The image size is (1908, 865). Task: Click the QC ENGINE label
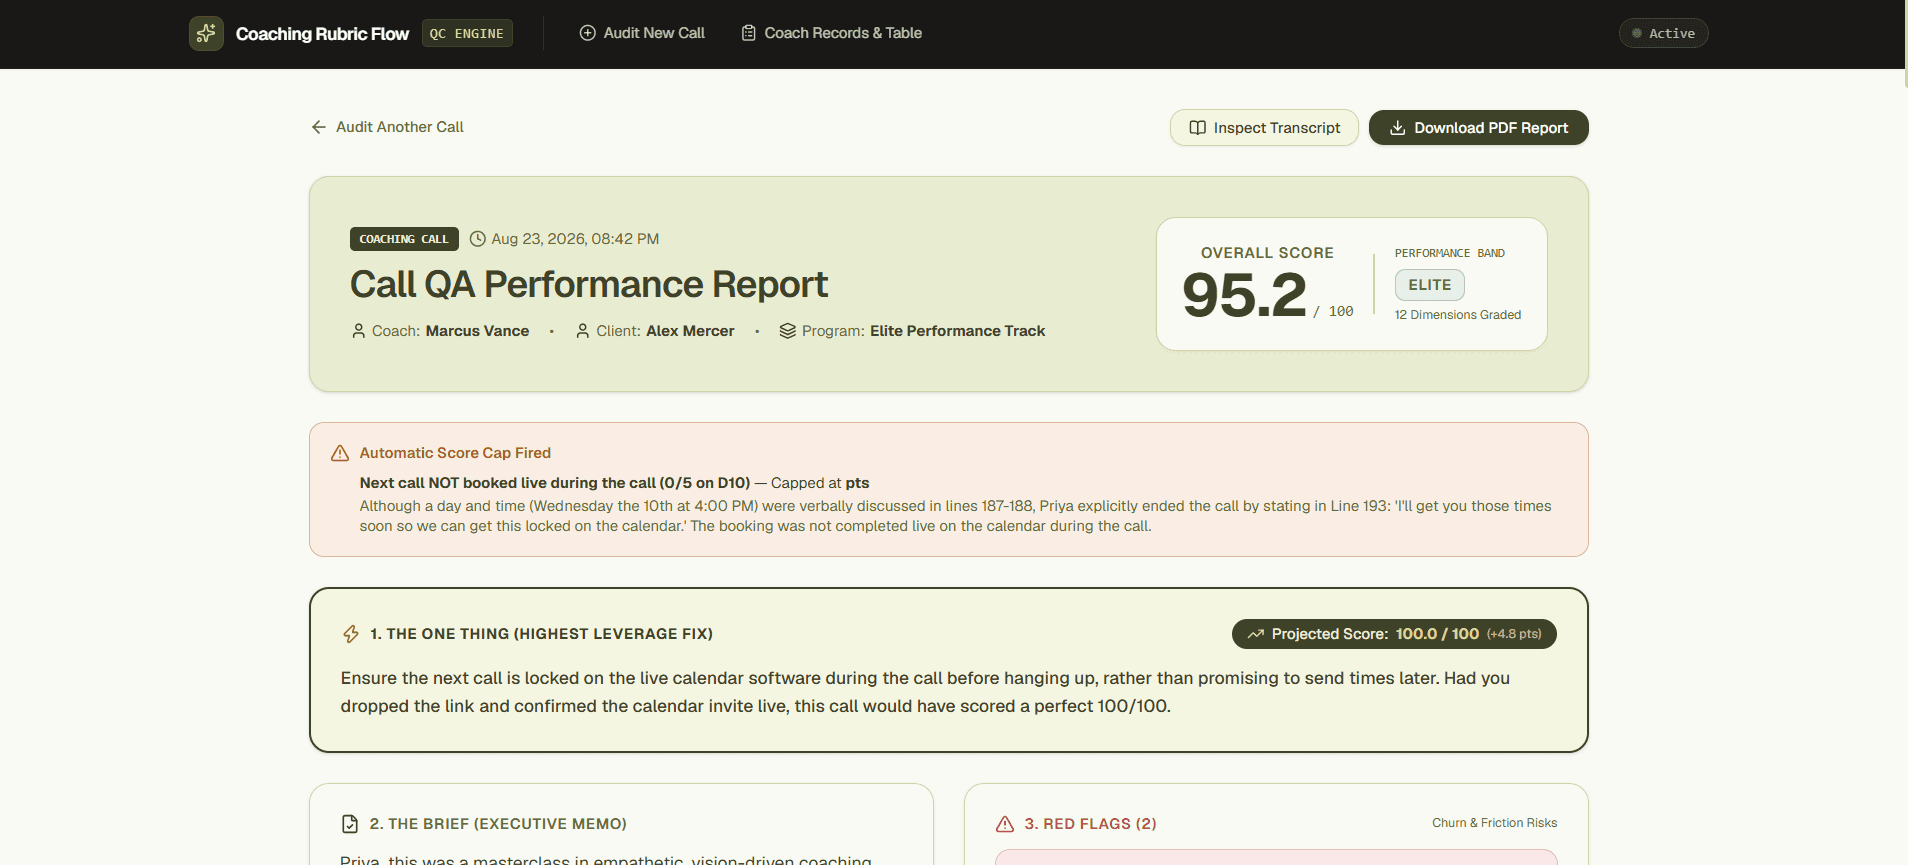[x=467, y=33]
